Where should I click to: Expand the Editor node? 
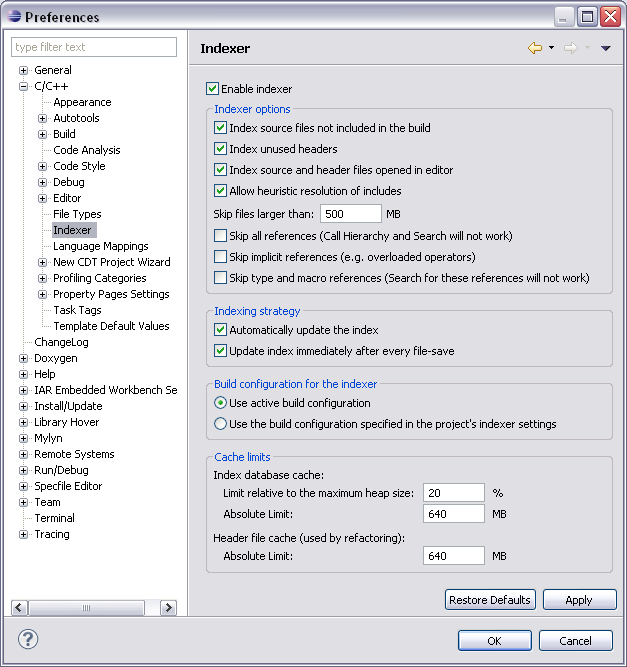click(42, 198)
